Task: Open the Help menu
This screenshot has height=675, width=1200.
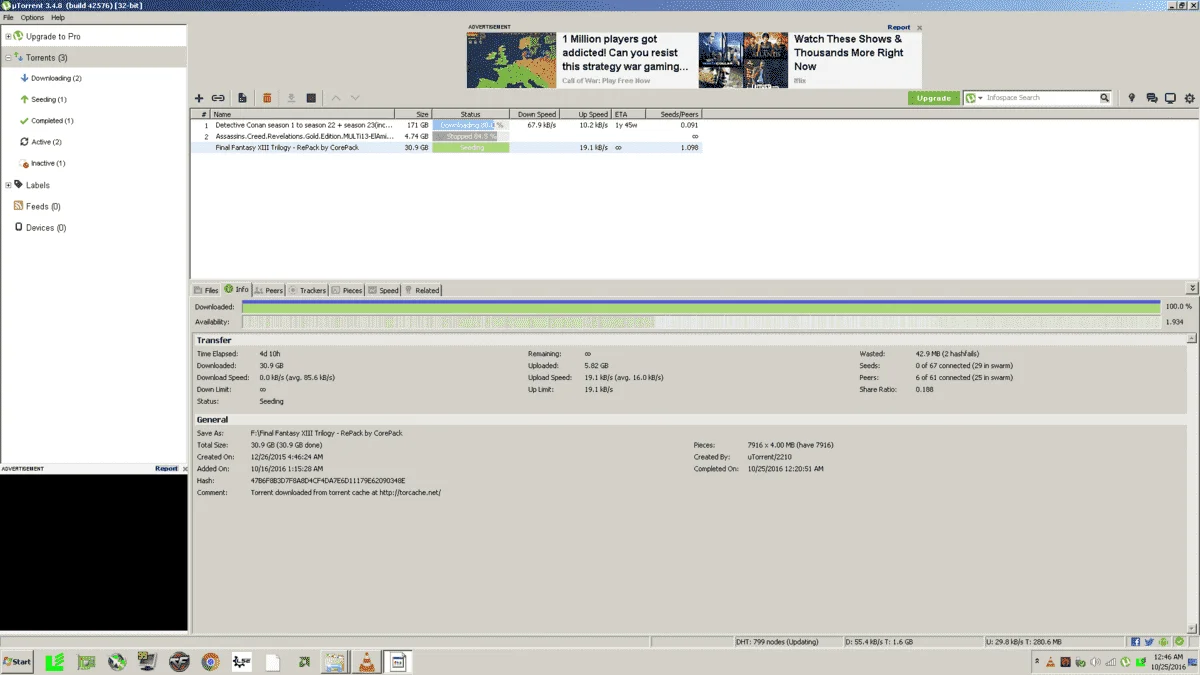Action: coord(58,18)
